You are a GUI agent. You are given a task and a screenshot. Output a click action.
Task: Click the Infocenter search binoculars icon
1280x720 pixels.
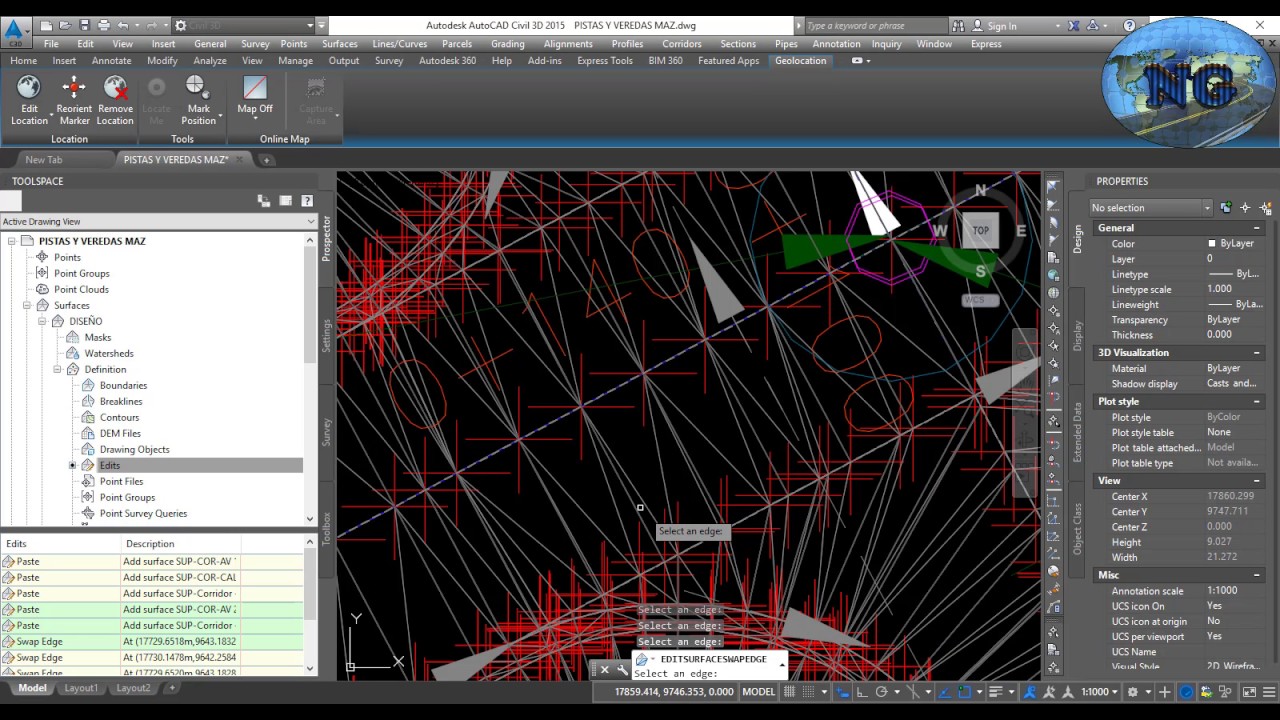[x=960, y=26]
